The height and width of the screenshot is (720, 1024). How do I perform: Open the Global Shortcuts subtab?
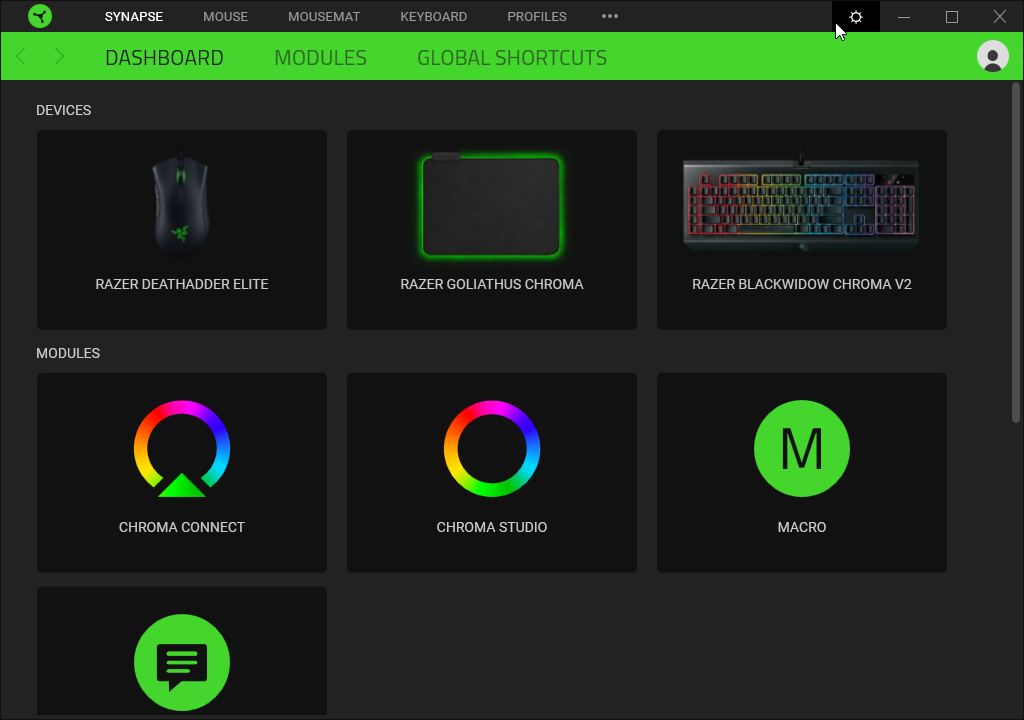click(512, 58)
